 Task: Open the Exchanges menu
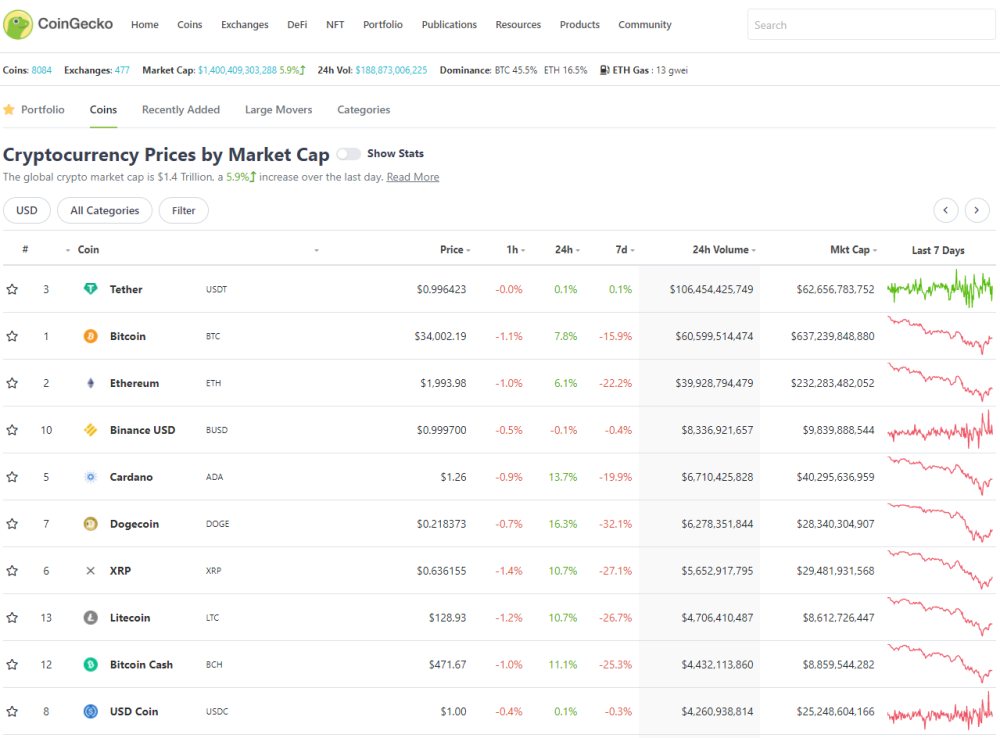[x=245, y=24]
